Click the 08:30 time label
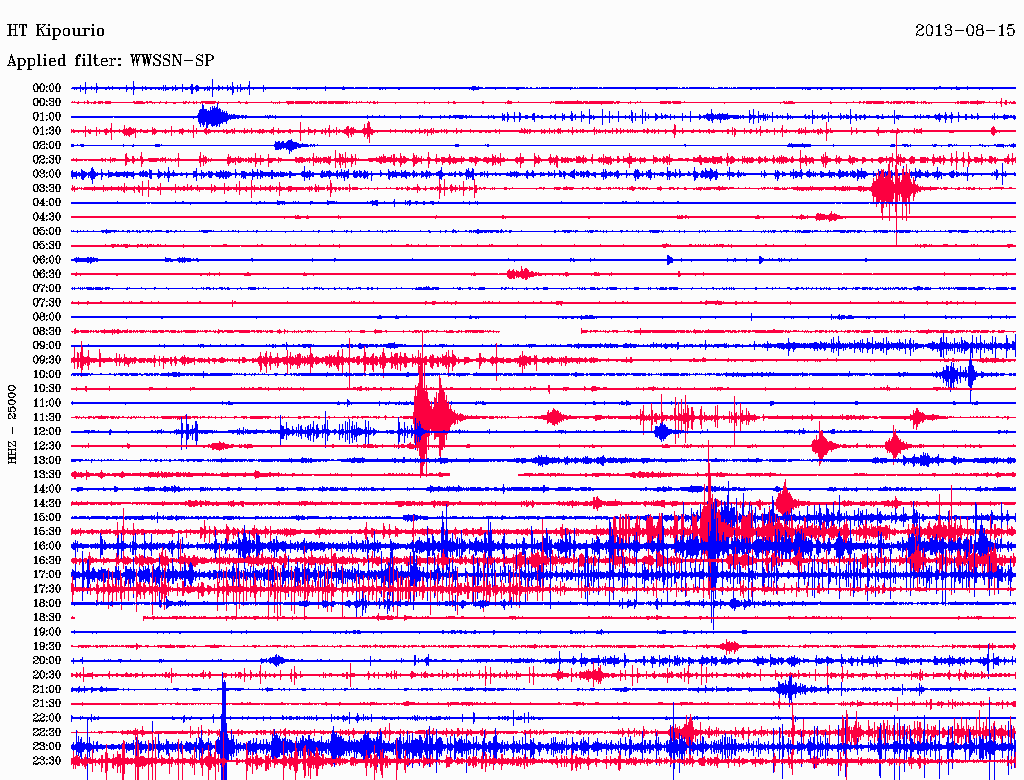 point(47,332)
